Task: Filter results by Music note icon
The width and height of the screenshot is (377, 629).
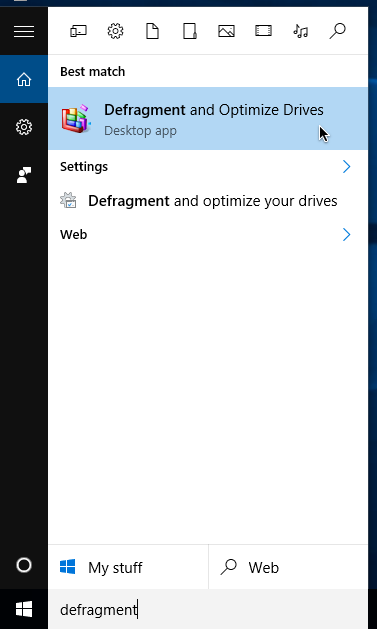Action: tap(300, 31)
